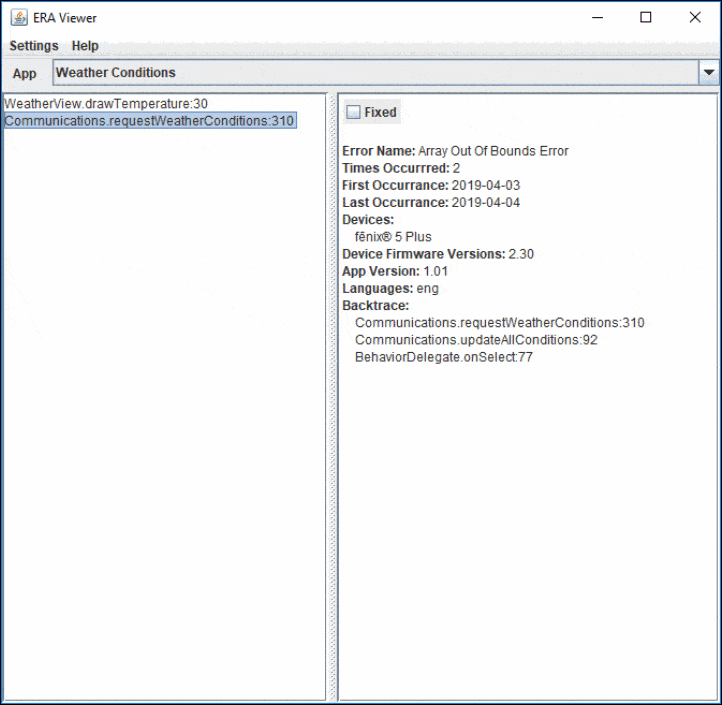Toggle the Fixed checkbox
Screen dimensions: 722x705
[353, 112]
